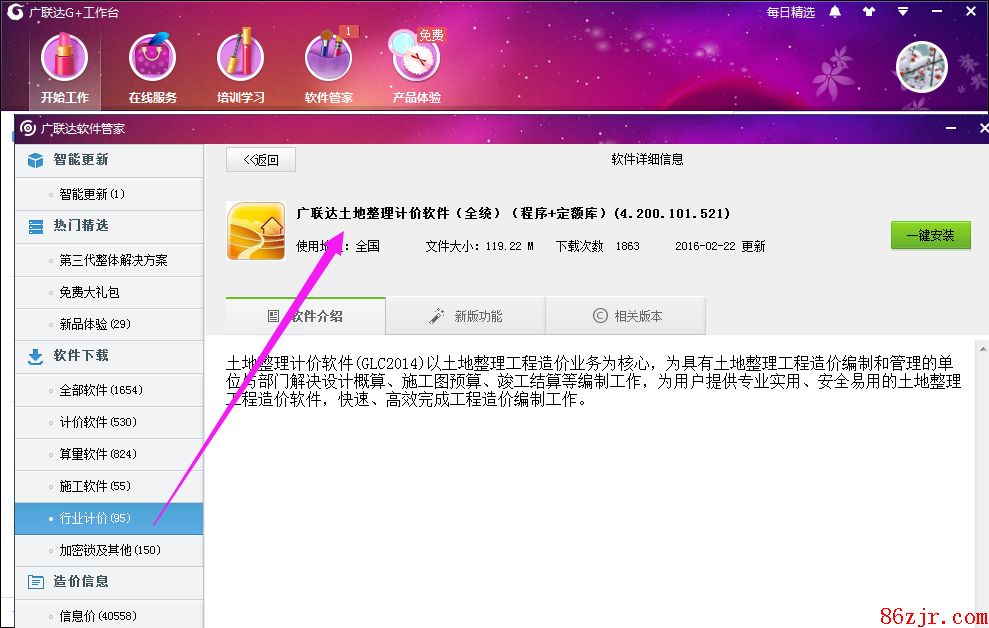Open the 产品体验 free trial icon
989x628 pixels.
pos(416,58)
